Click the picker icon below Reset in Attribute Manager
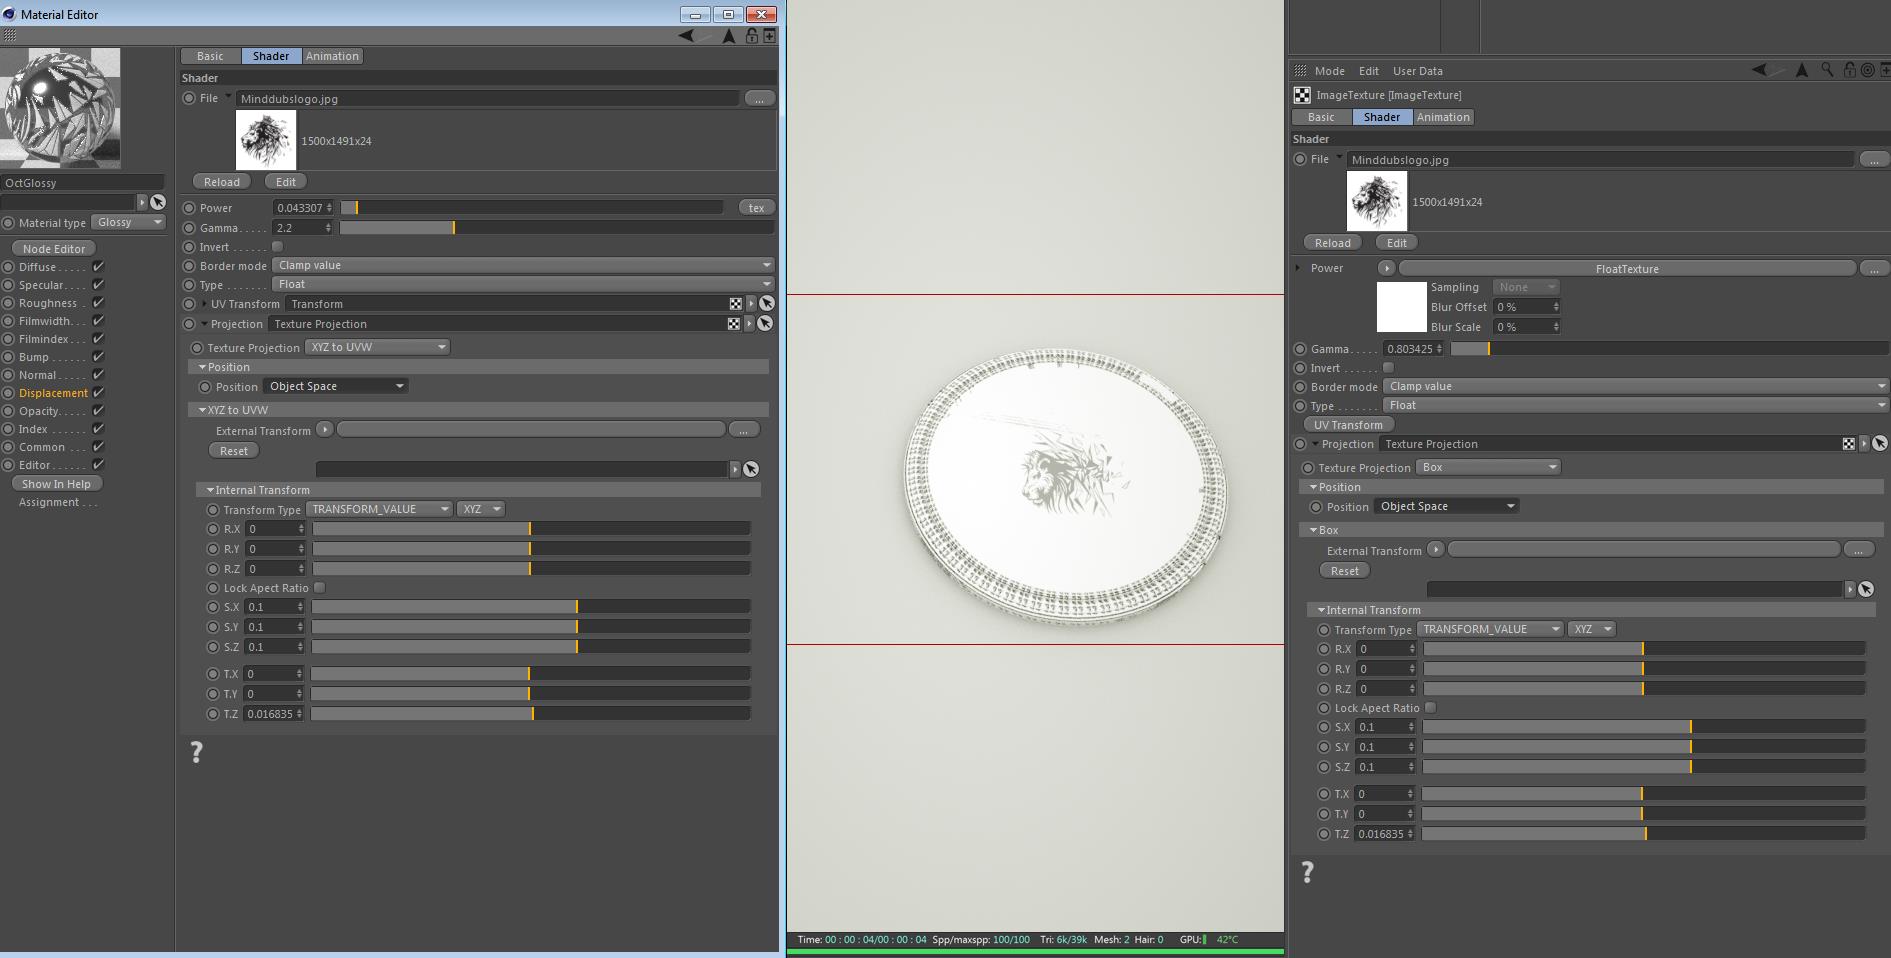Viewport: 1891px width, 958px height. 1866,589
